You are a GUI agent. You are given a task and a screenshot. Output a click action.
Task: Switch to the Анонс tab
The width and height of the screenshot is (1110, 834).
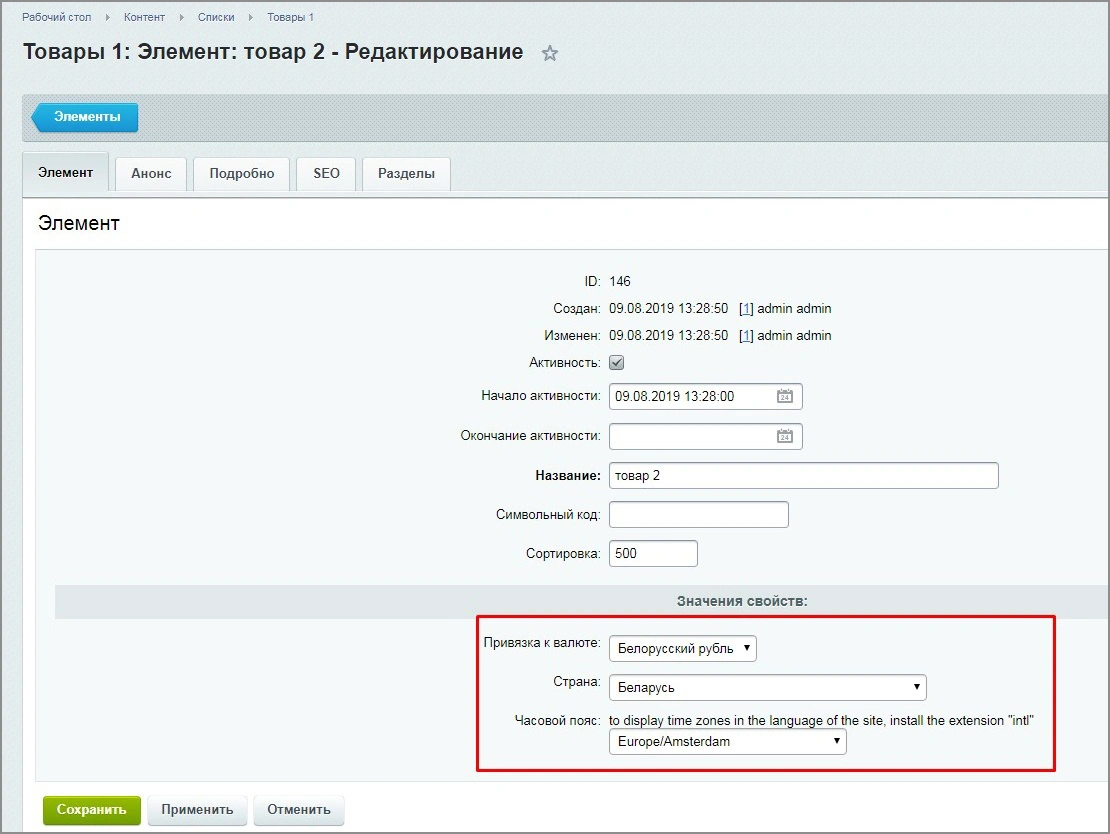tap(151, 173)
